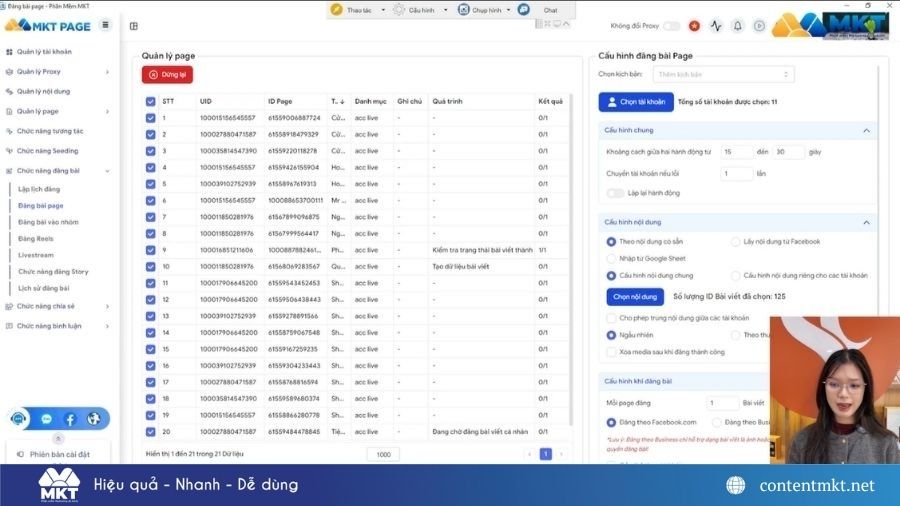Click the play circle icon in header
This screenshot has width=900, height=506.
click(759, 26)
